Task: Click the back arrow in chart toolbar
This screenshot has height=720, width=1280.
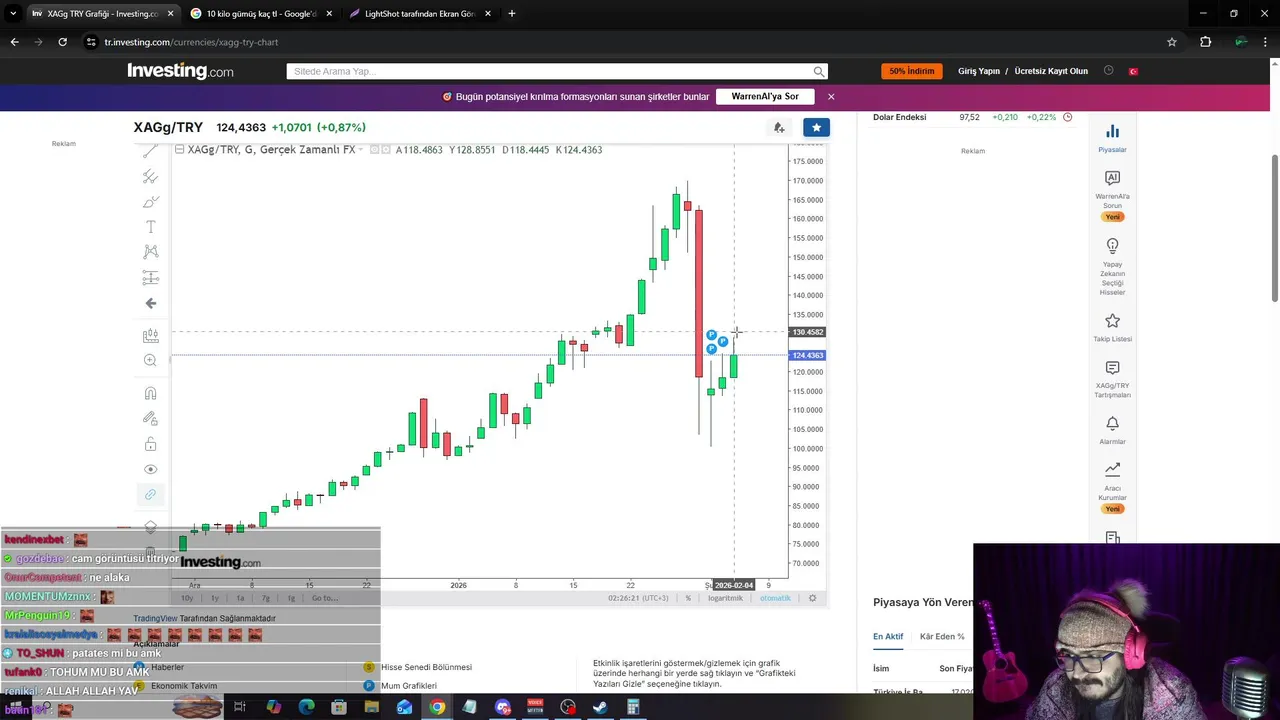Action: click(x=150, y=303)
